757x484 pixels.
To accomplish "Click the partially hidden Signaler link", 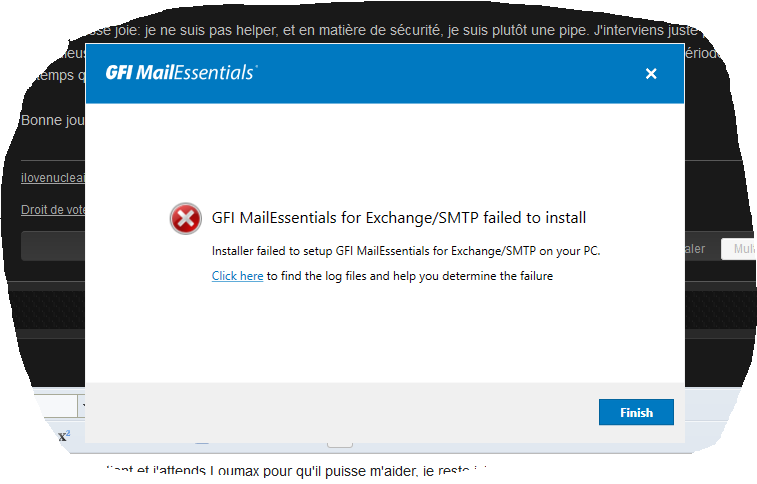I will click(695, 249).
